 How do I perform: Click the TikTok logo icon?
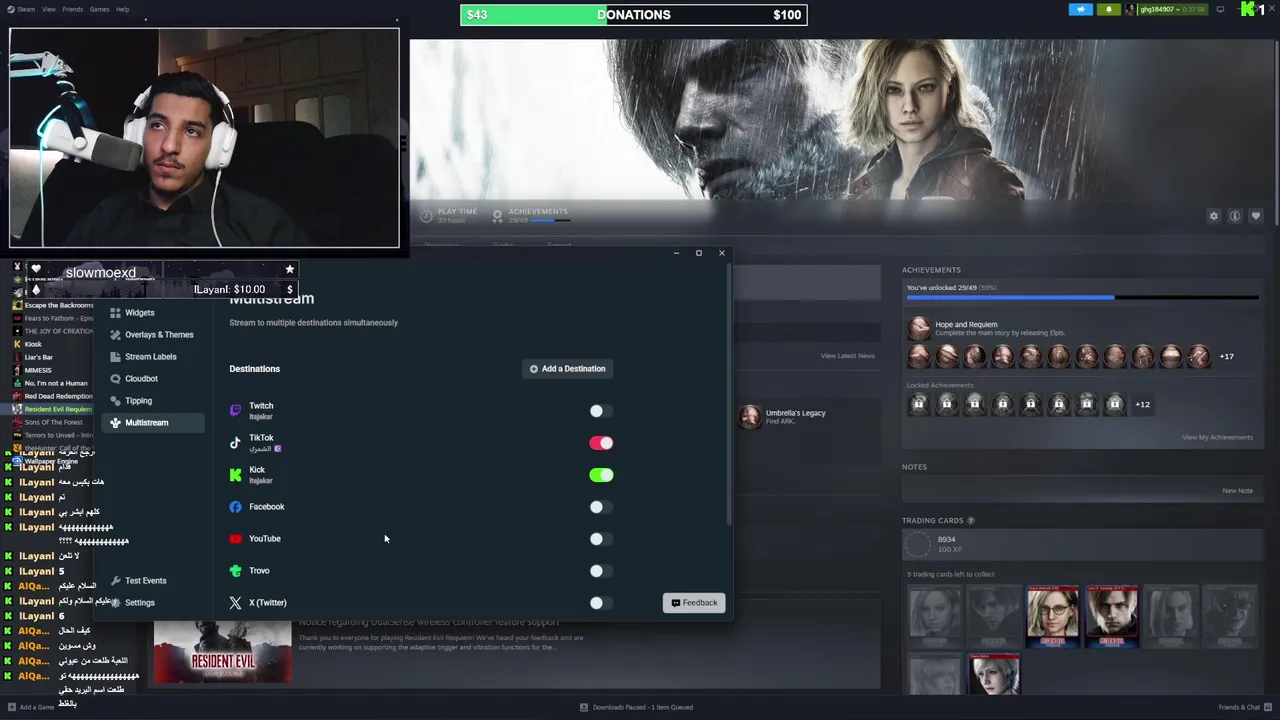(235, 442)
